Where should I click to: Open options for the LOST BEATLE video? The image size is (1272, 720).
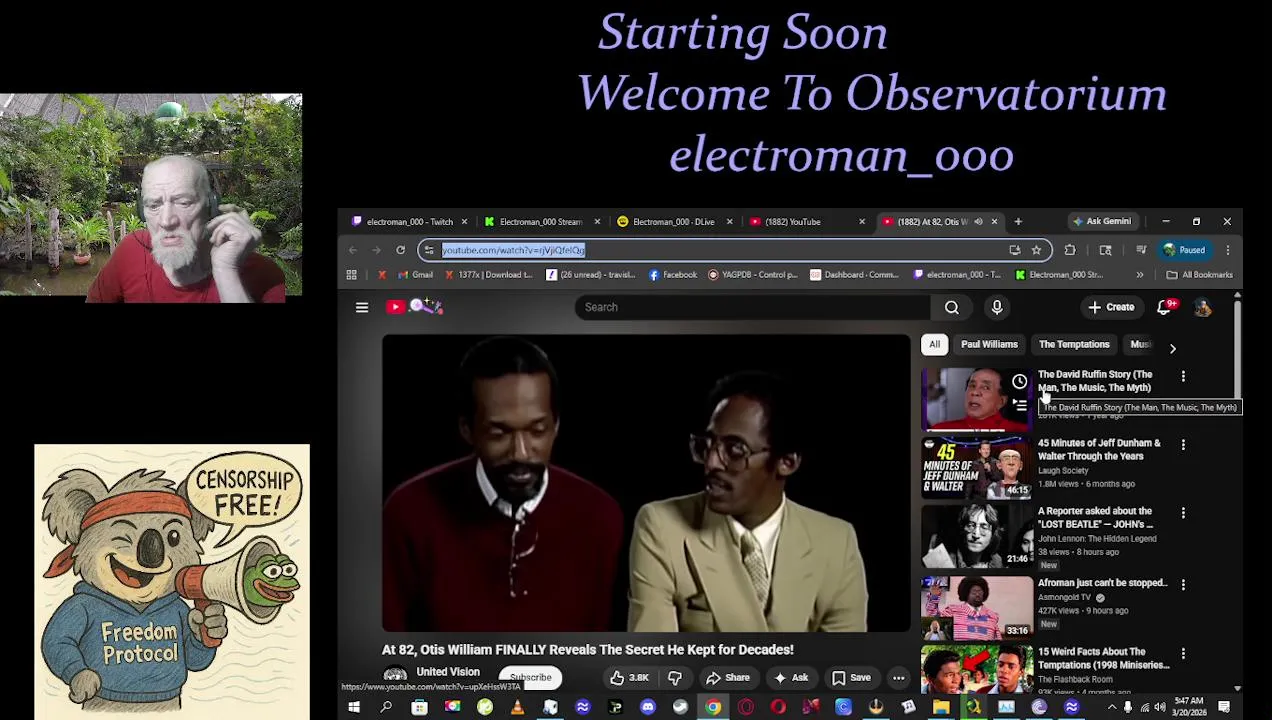coord(1183,513)
